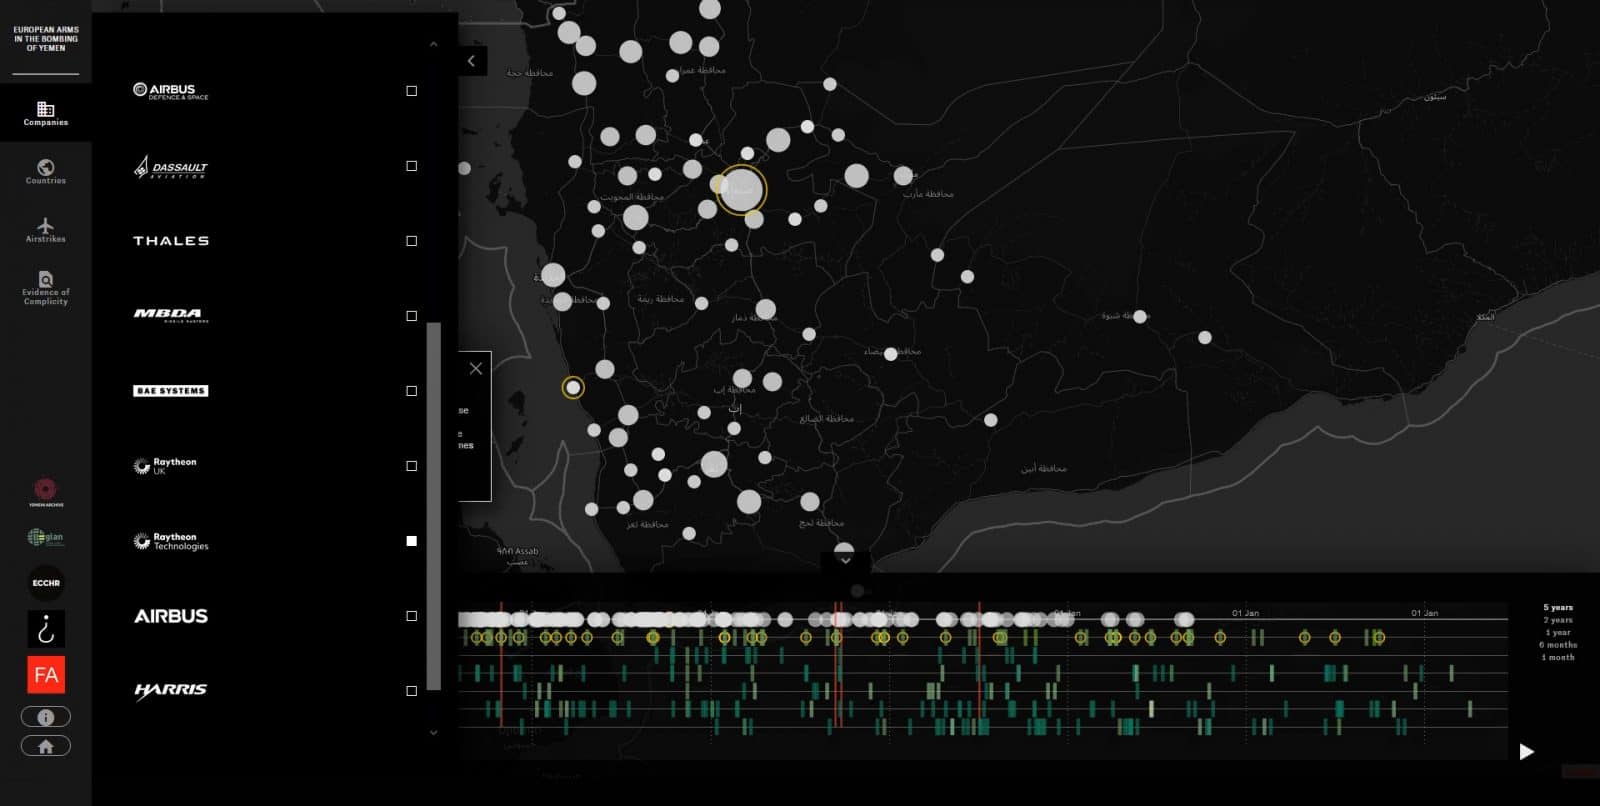Set timeline range to 2 years
This screenshot has width=1600, height=806.
(1557, 620)
